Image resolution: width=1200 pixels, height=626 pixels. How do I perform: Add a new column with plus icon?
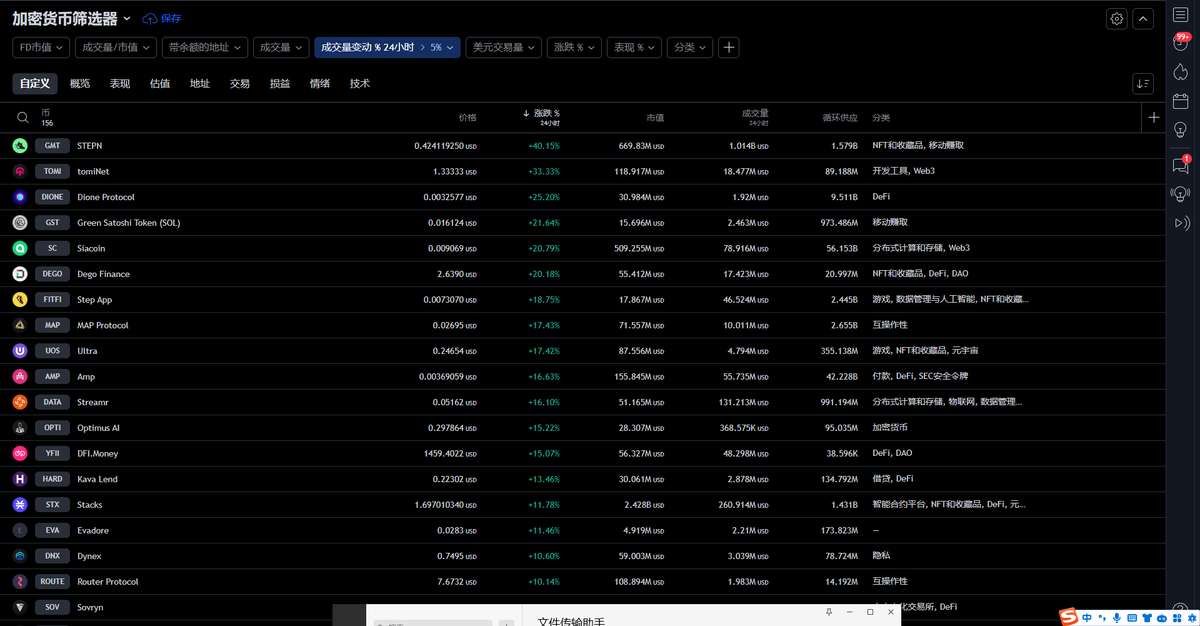1154,117
